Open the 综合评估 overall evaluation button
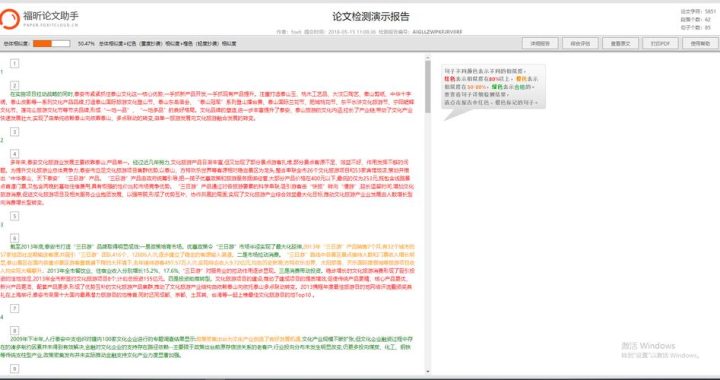 pyautogui.click(x=580, y=44)
